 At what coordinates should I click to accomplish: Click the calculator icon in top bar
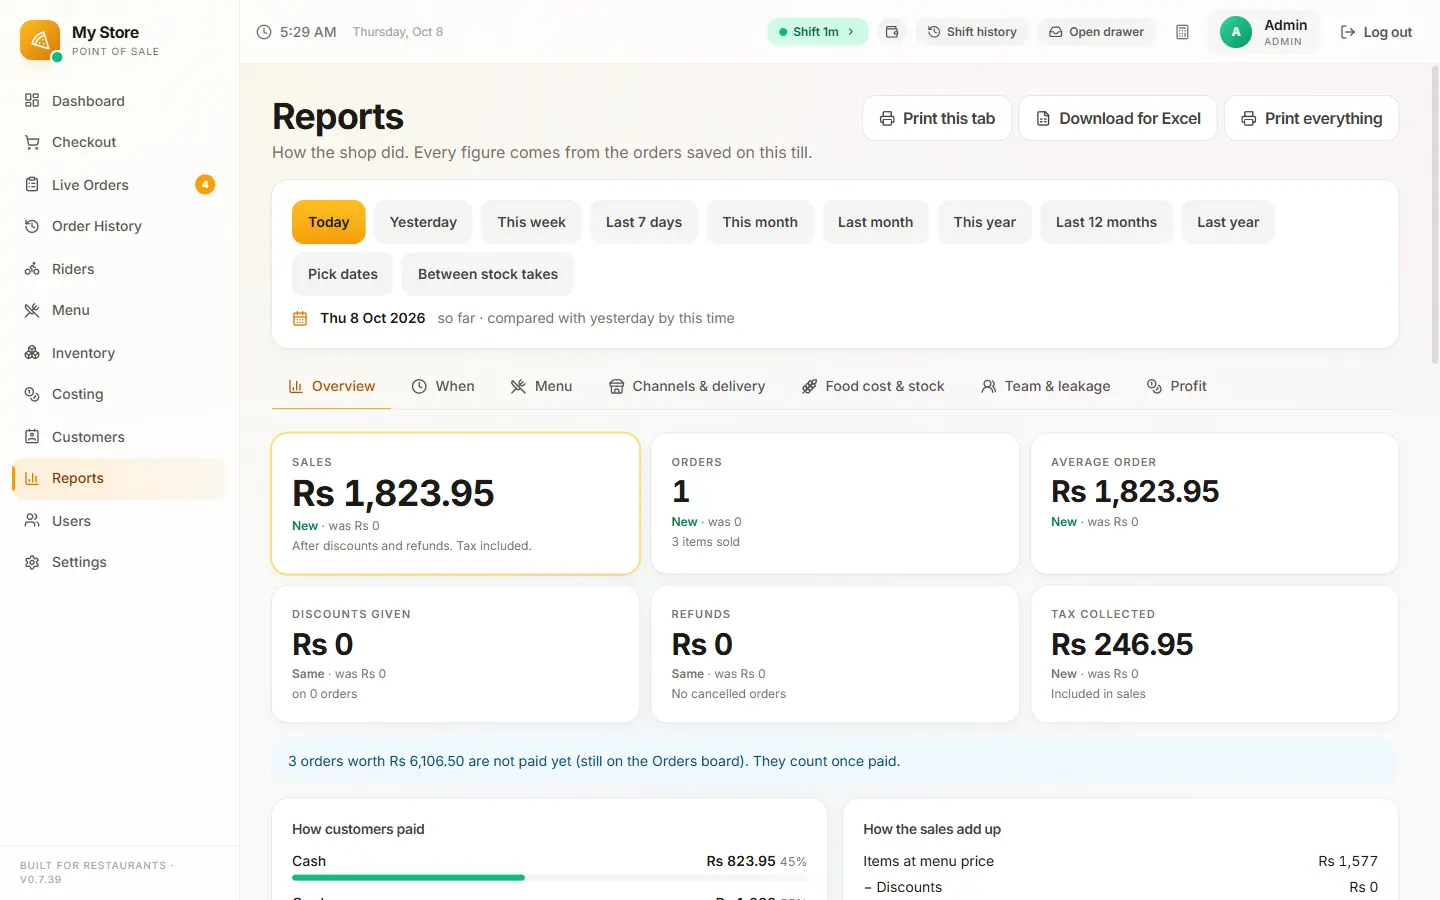coord(1182,32)
